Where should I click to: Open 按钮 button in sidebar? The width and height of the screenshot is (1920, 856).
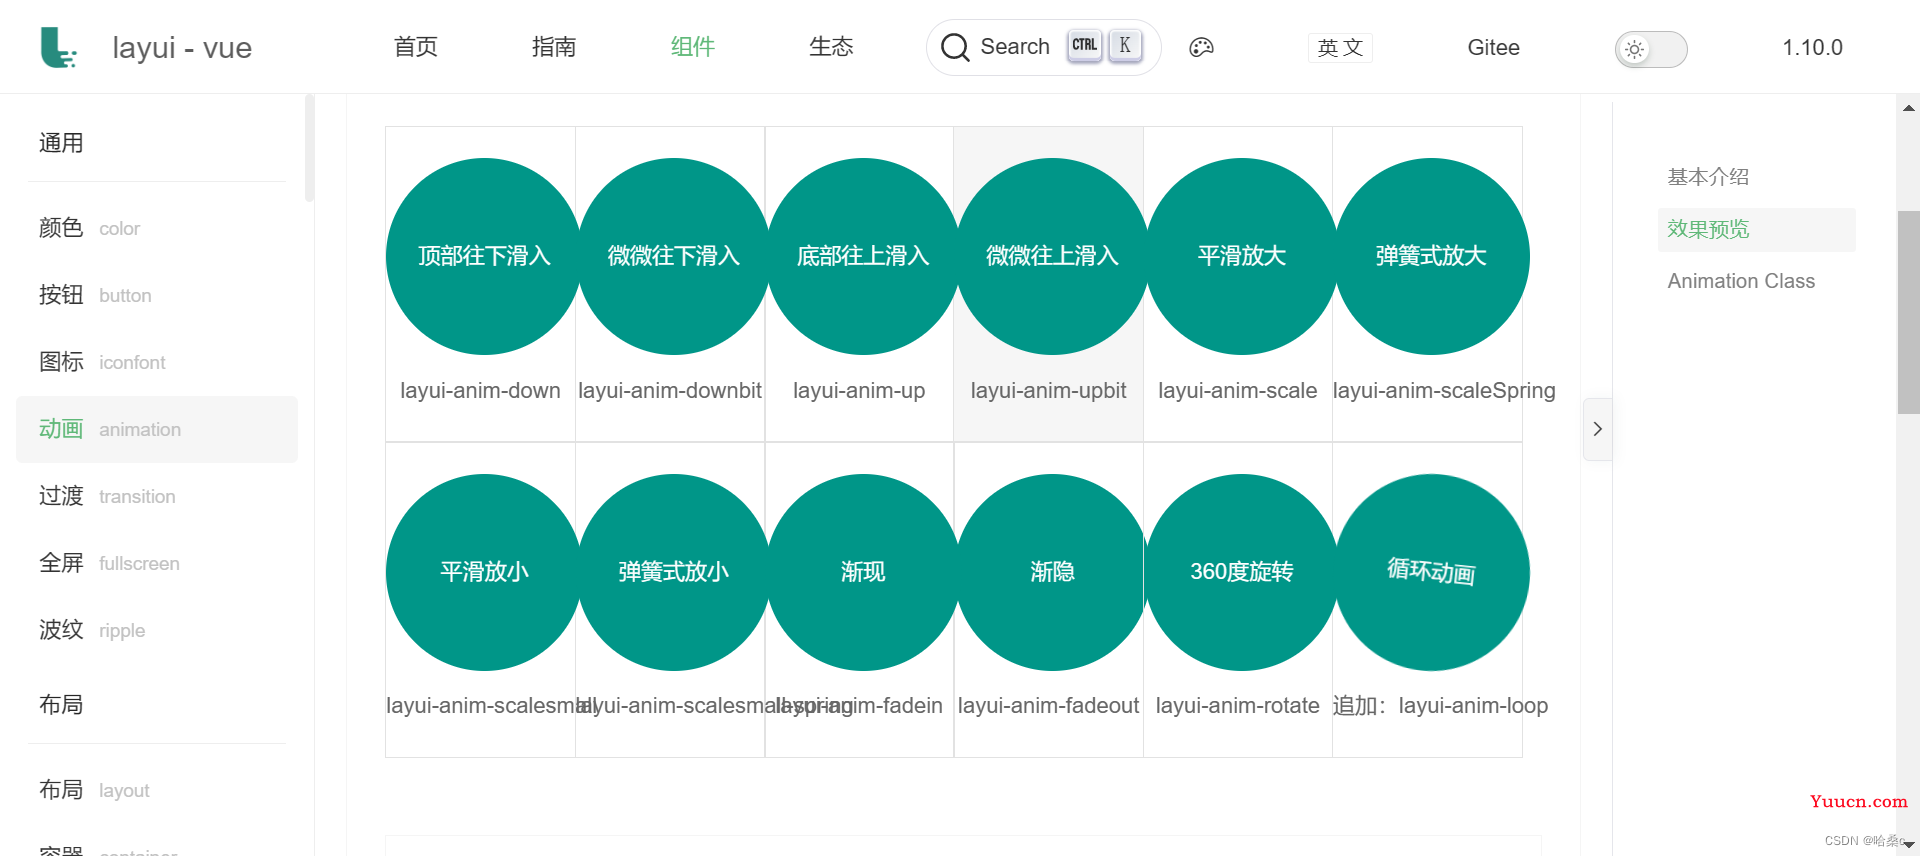coord(157,295)
